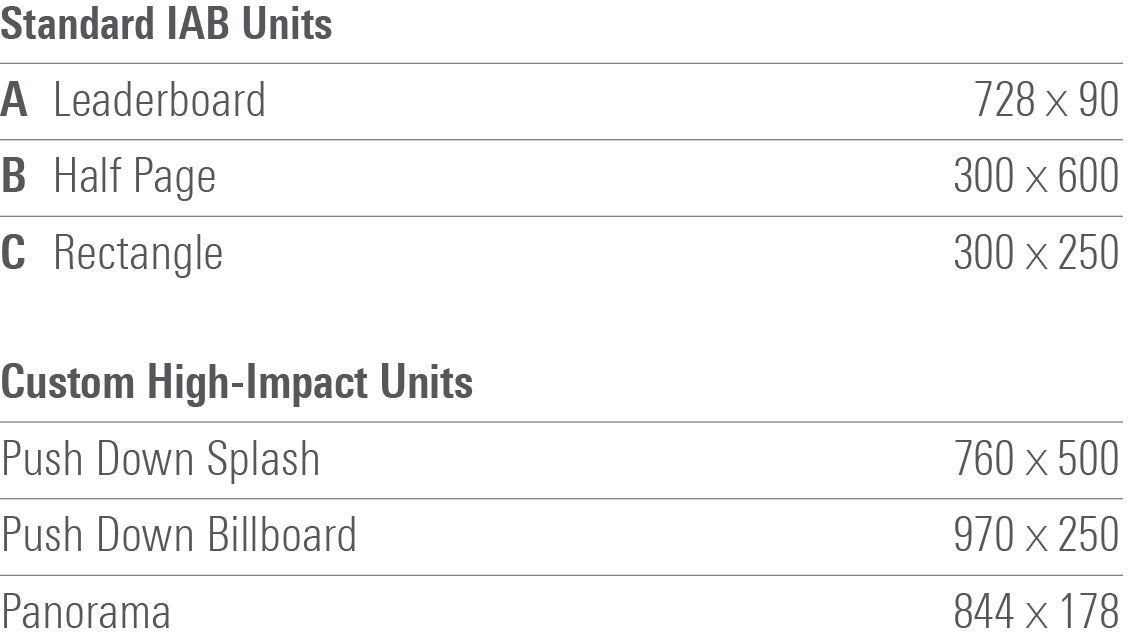This screenshot has height=633, width=1131.
Task: Select the 970 x 250 dimension
Action: pyautogui.click(x=1036, y=535)
